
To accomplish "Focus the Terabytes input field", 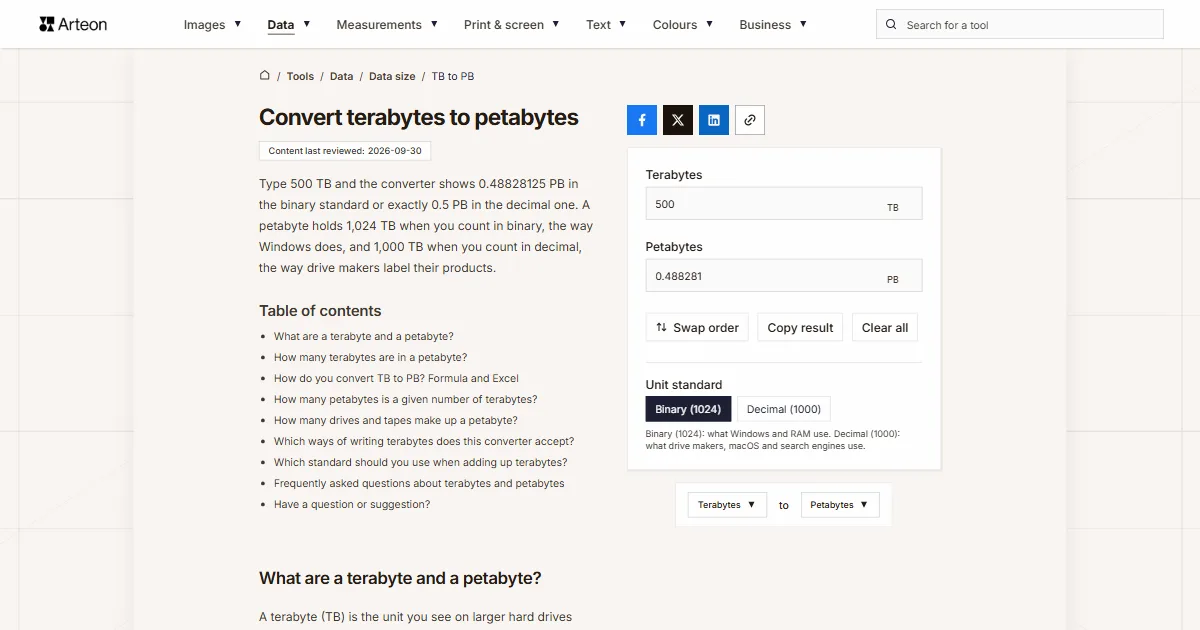I will point(784,204).
